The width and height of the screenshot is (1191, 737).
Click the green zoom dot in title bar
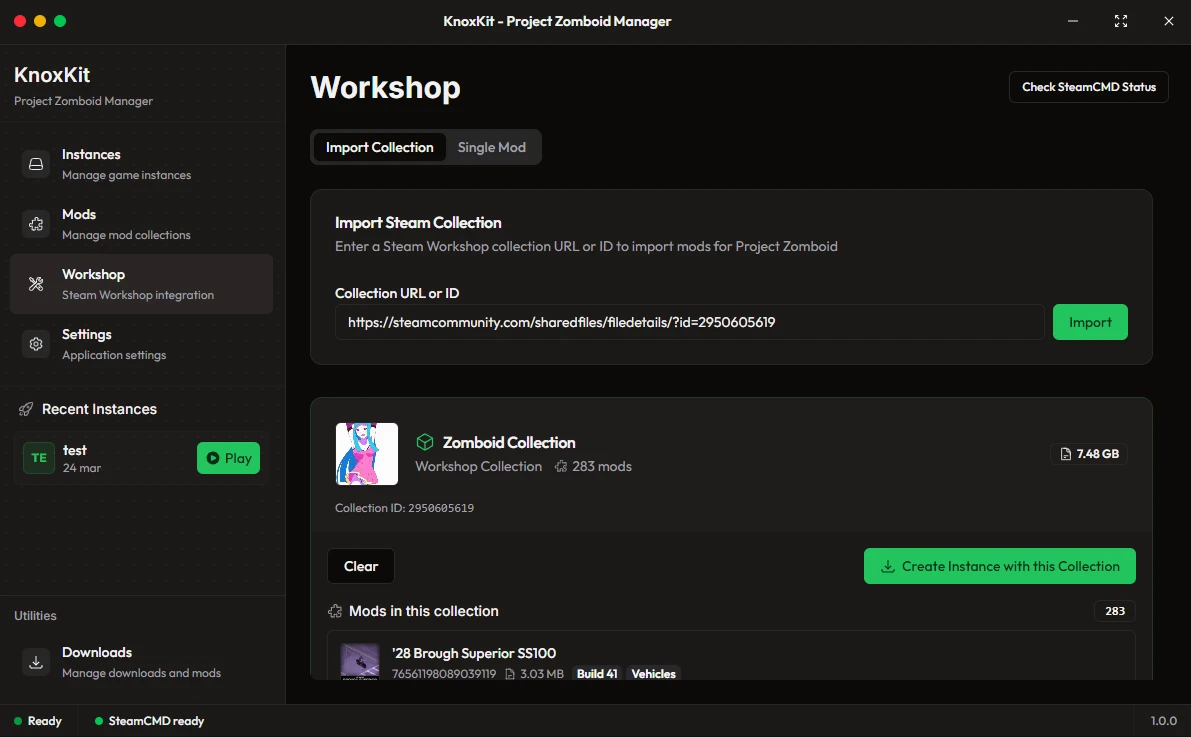(x=60, y=21)
